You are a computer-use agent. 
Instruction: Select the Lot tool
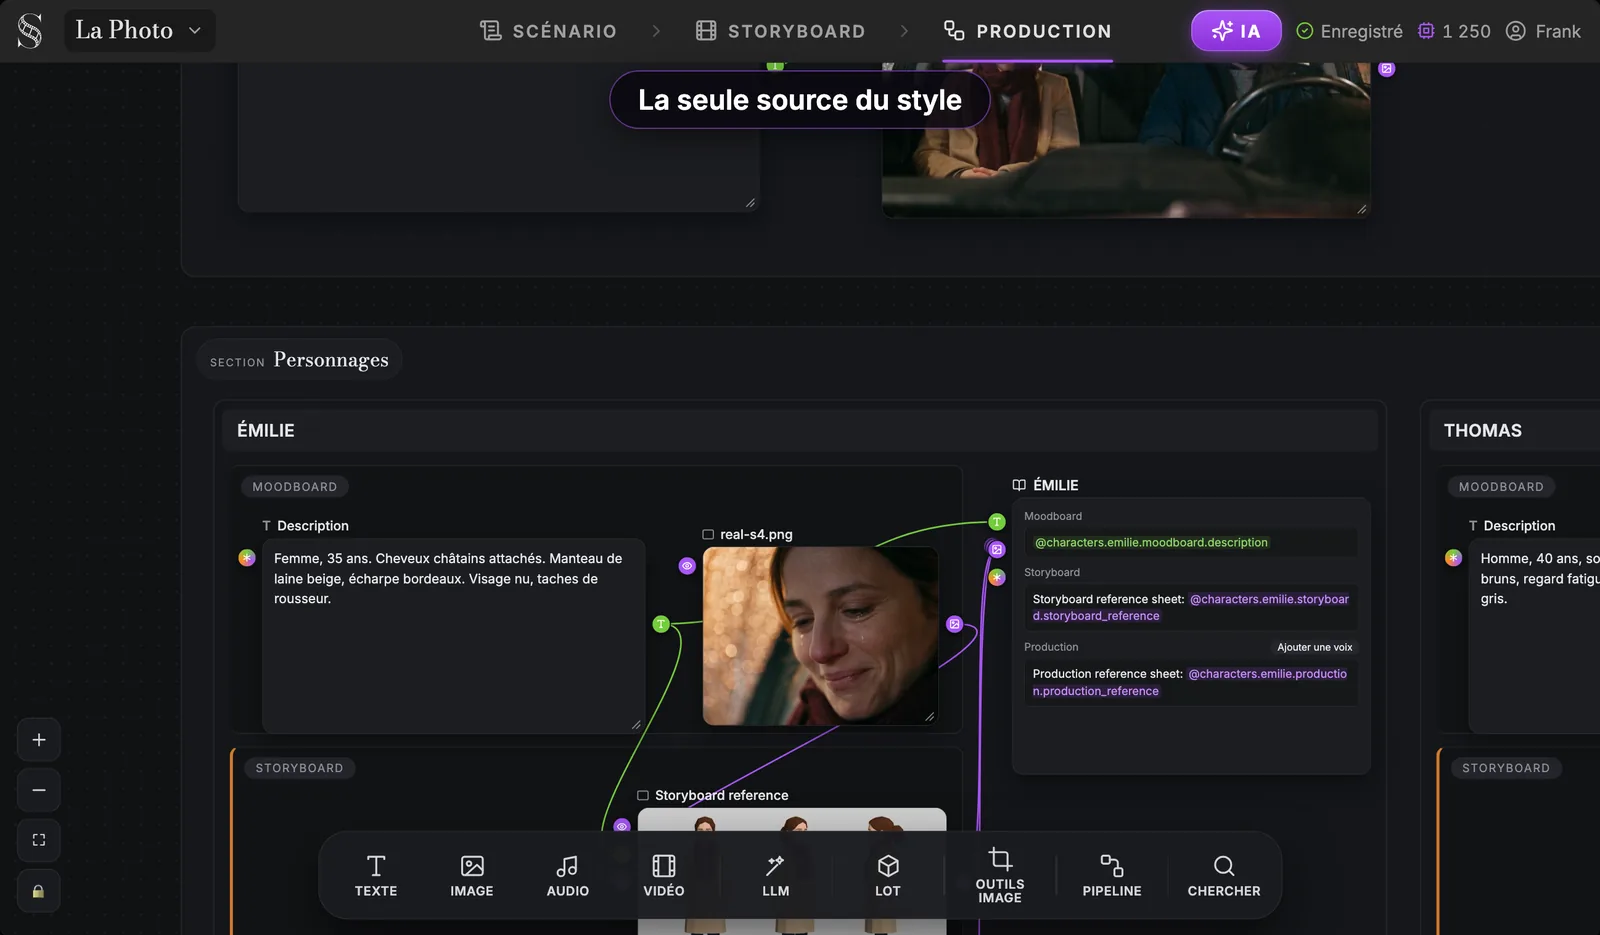pos(888,876)
